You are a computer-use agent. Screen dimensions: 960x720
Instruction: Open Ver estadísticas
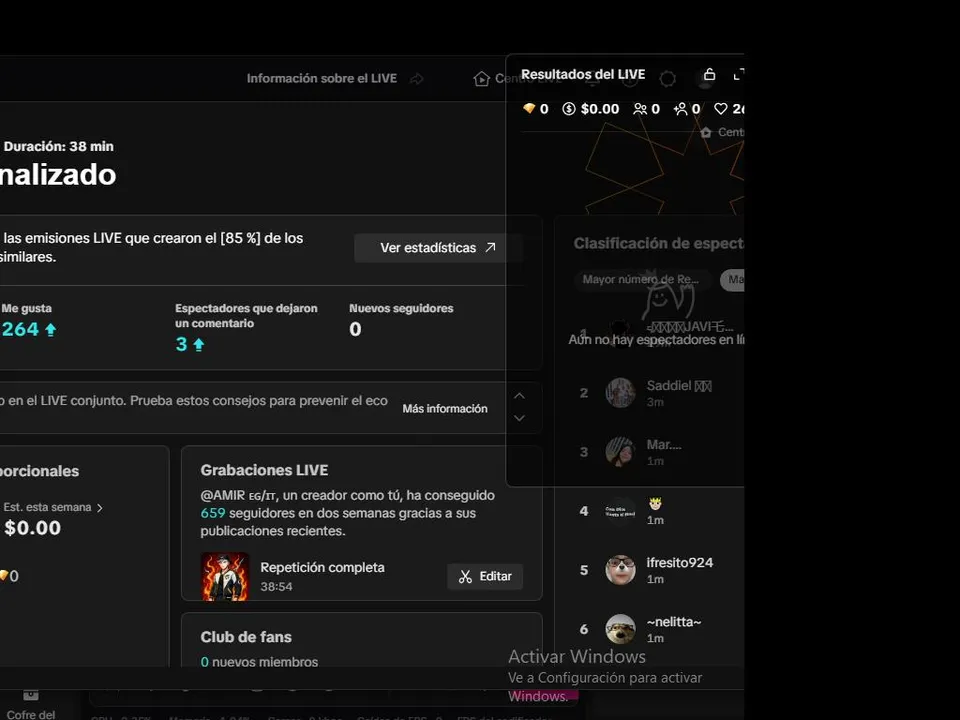tap(438, 248)
